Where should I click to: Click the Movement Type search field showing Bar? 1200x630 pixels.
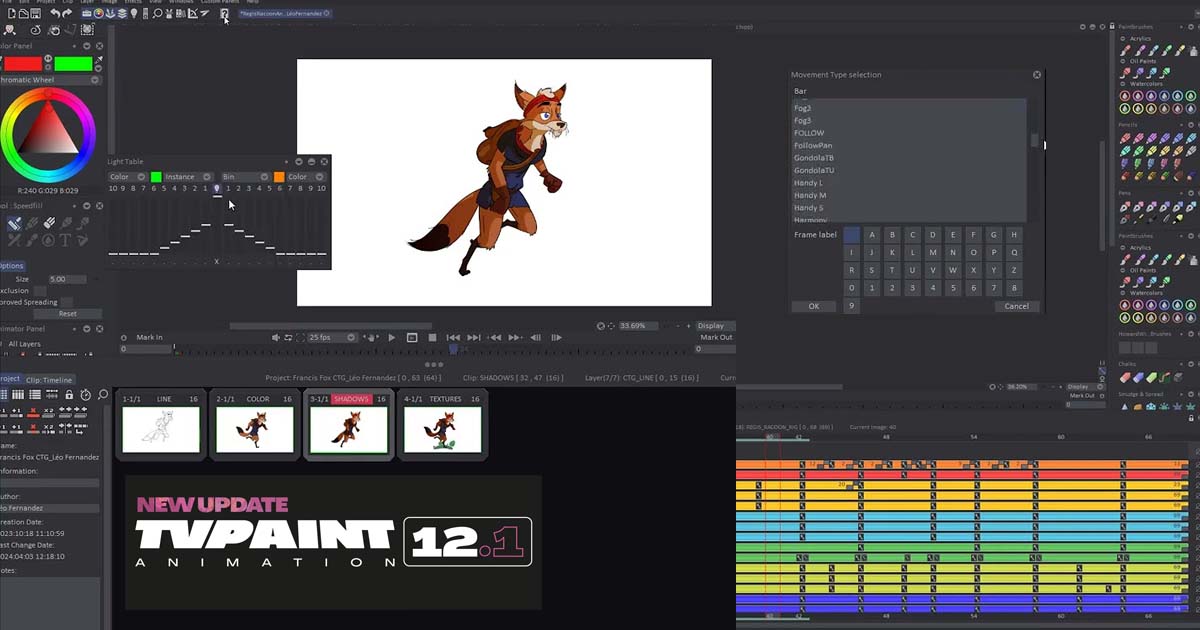point(910,91)
